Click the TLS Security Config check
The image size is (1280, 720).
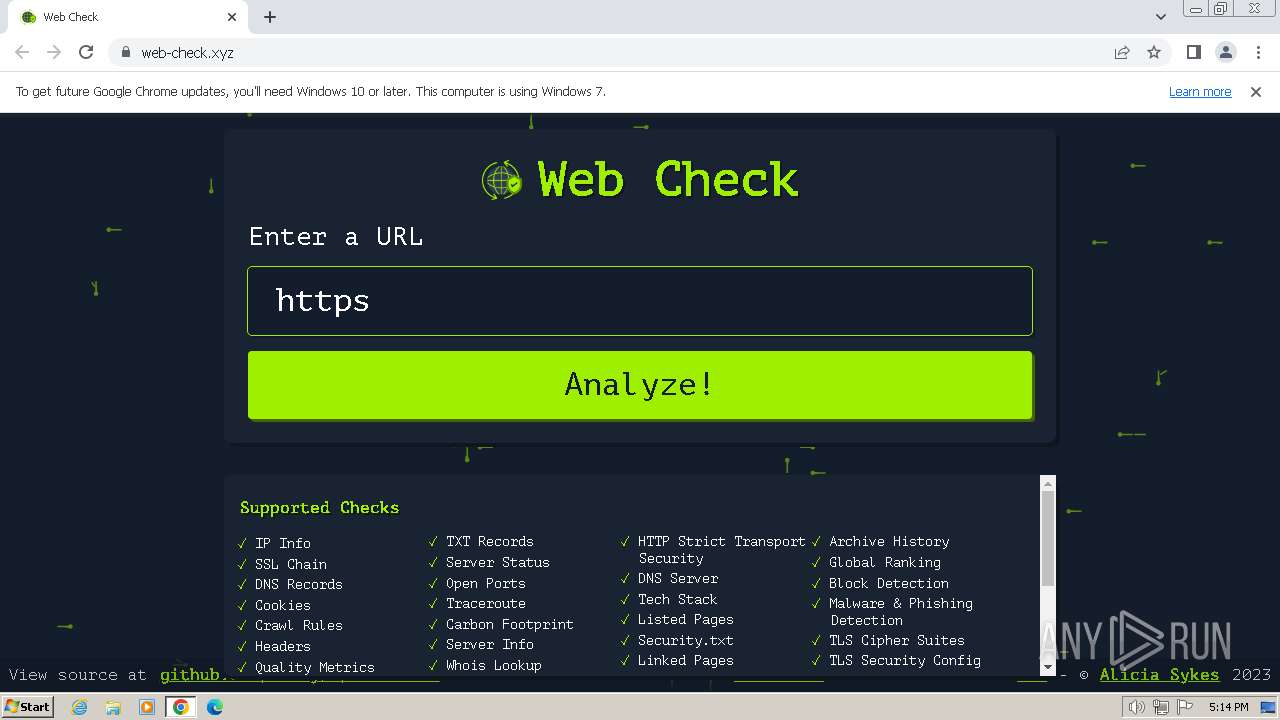[x=905, y=660]
